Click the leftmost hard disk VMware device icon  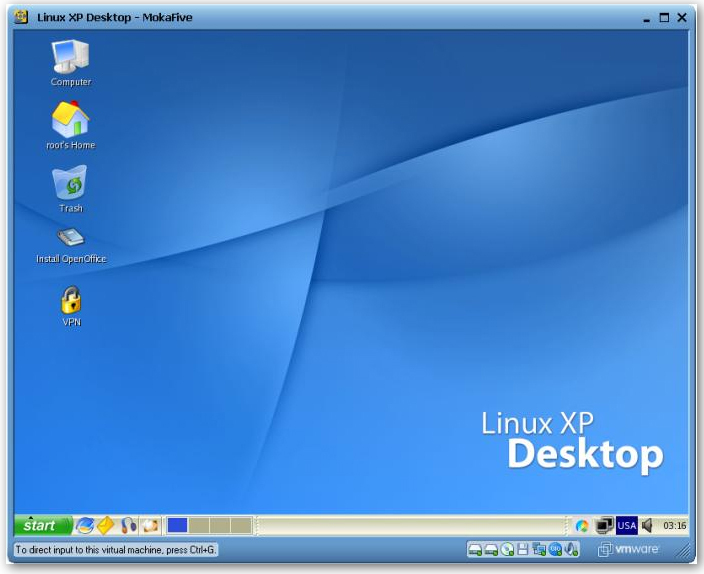[475, 549]
